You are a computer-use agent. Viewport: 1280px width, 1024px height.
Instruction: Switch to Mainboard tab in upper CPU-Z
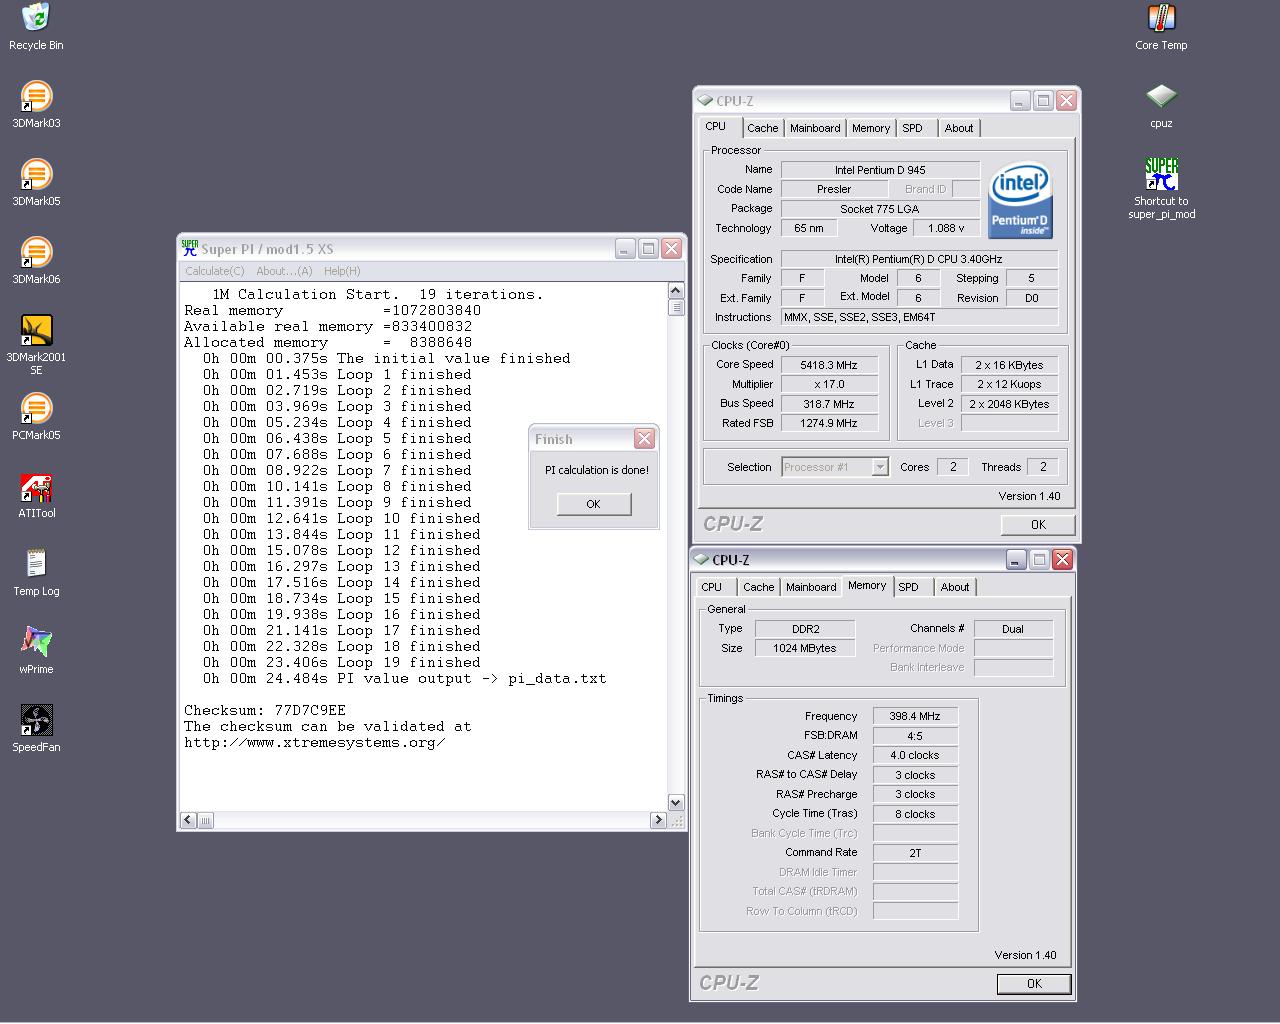point(815,128)
